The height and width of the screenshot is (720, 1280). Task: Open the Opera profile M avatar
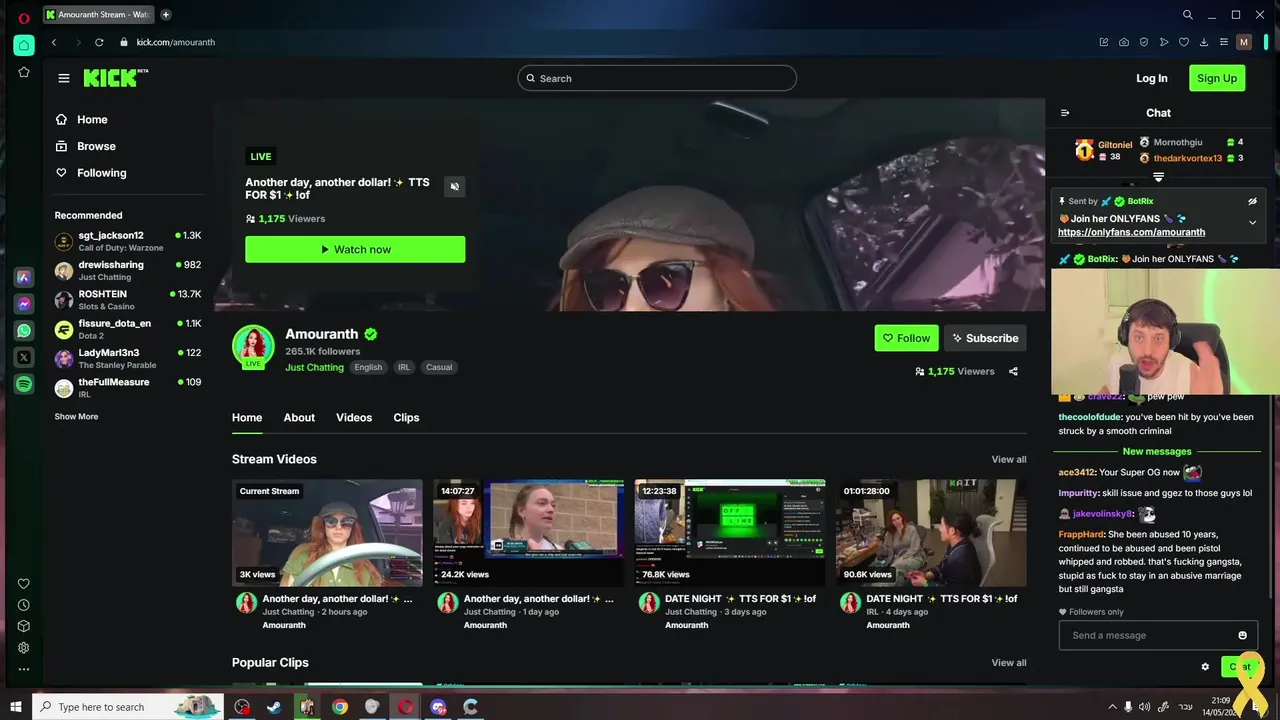pos(1244,42)
